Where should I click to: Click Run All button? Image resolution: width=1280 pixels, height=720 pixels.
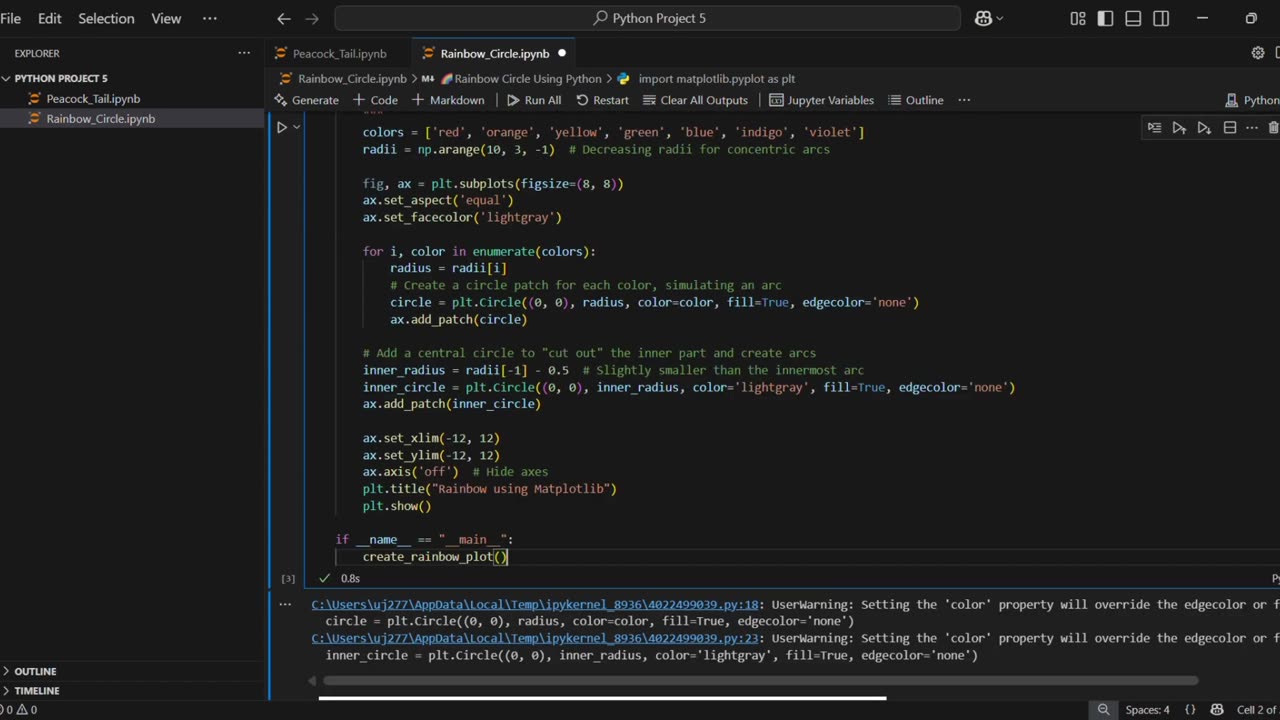533,100
